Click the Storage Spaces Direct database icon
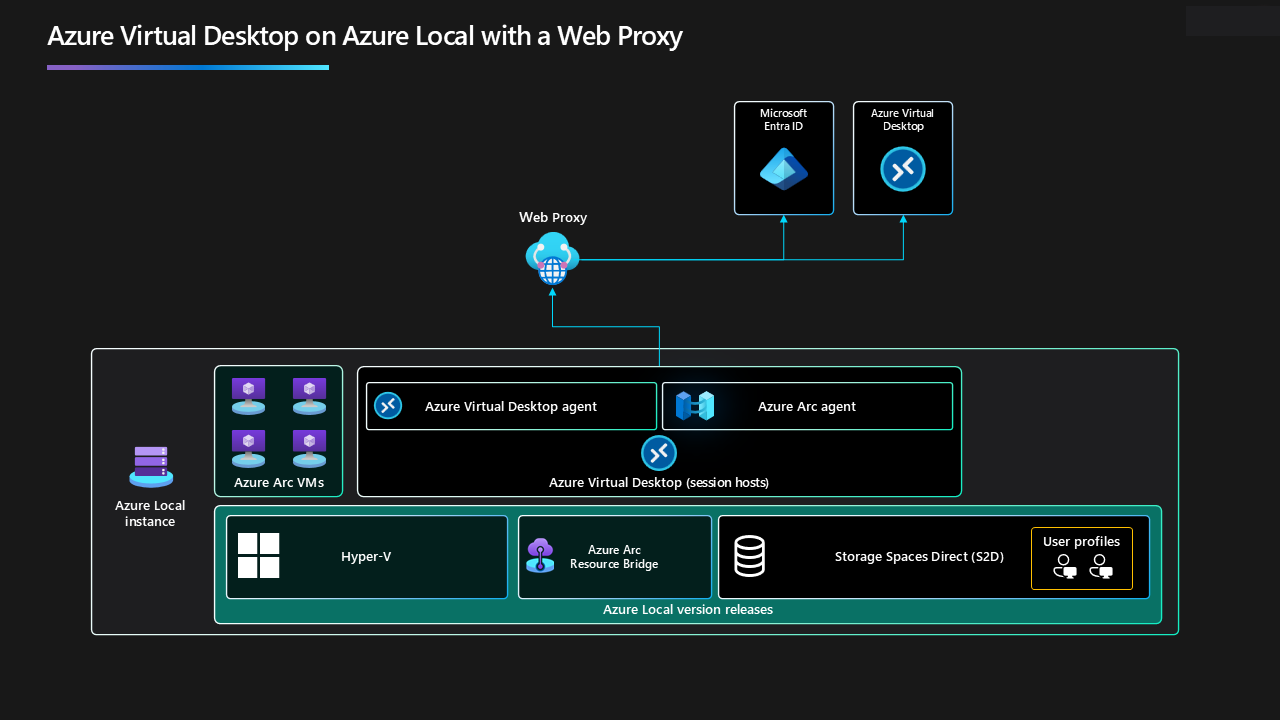1280x720 pixels. tap(749, 556)
